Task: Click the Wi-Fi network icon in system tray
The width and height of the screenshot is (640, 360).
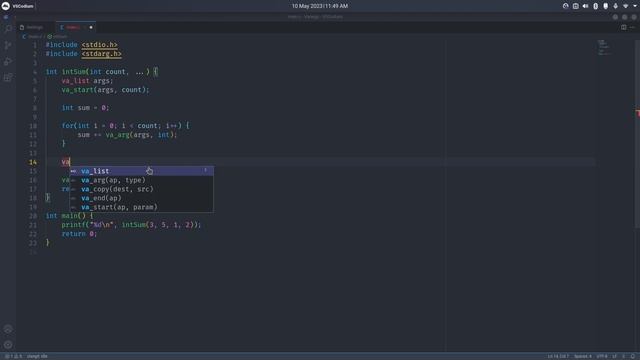Action: (x=625, y=6)
